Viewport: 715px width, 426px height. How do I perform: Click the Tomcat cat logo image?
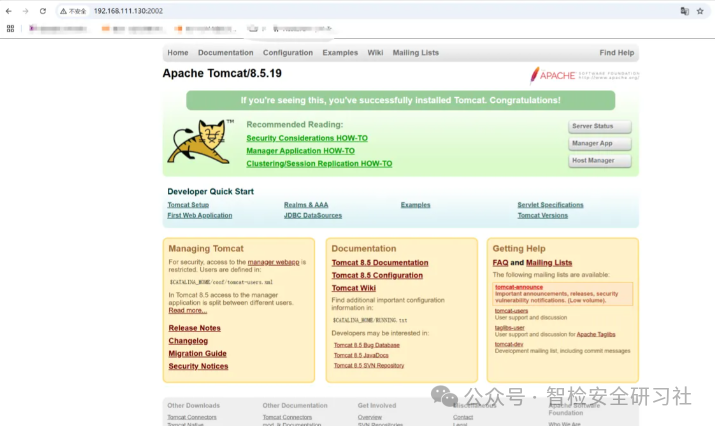200,142
